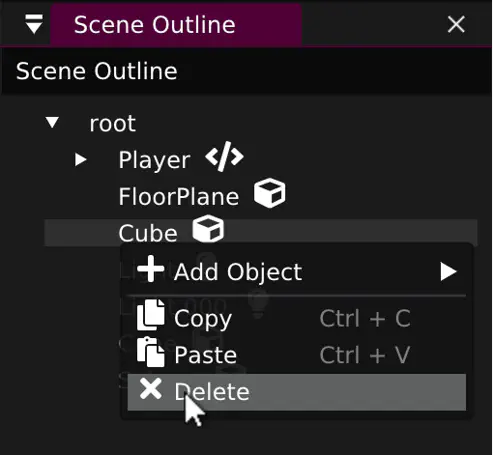This screenshot has width=494, height=455.
Task: Click the mesh cube icon beside FloorPlane
Action: pos(270,193)
